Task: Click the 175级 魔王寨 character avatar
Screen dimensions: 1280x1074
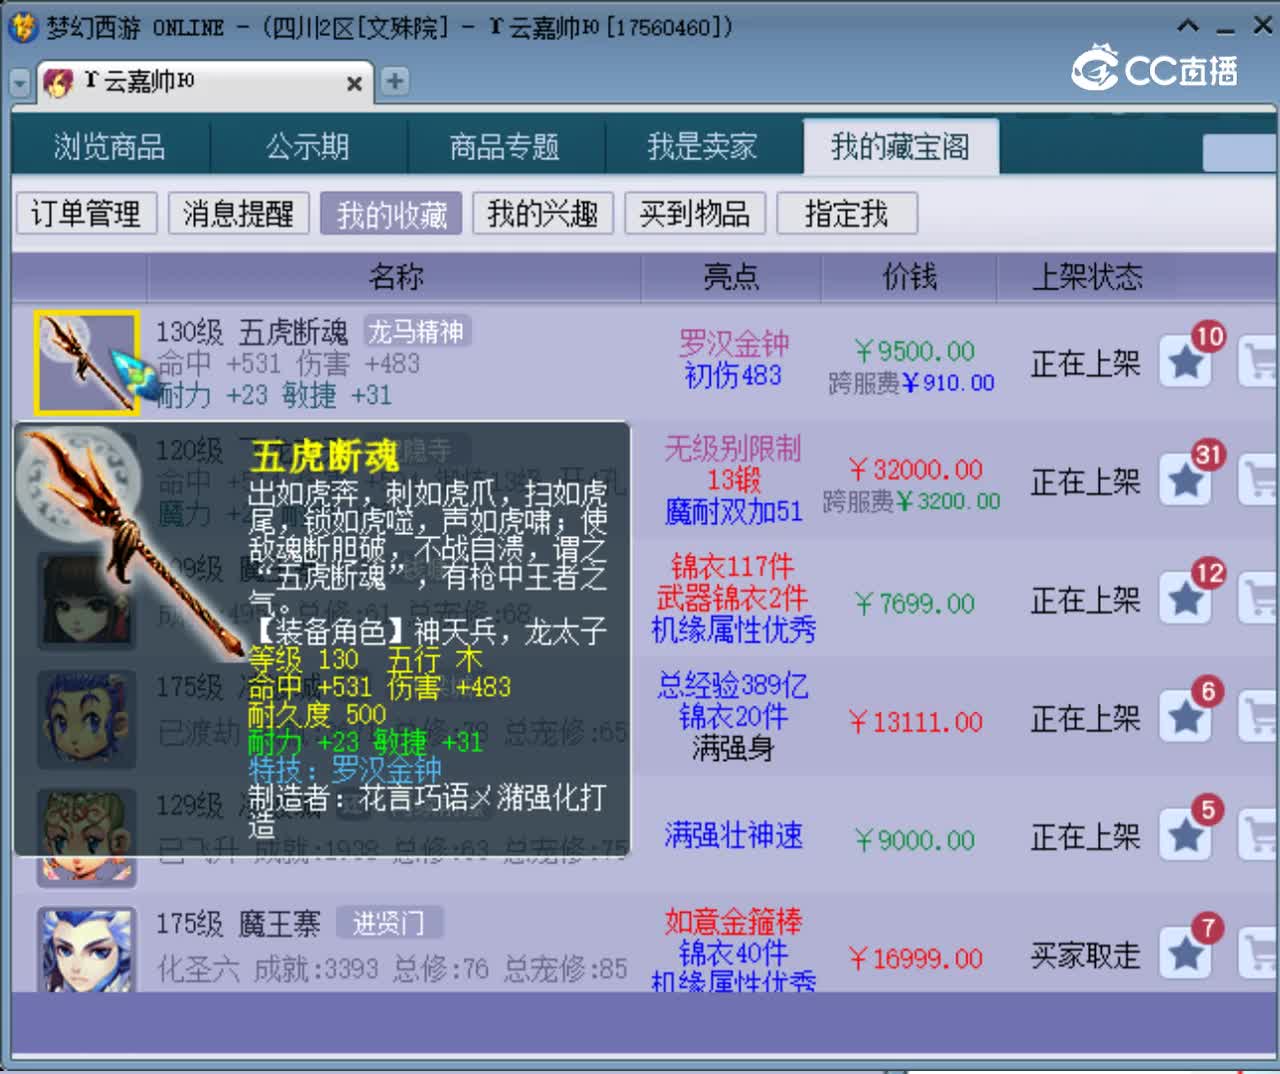Action: click(87, 950)
